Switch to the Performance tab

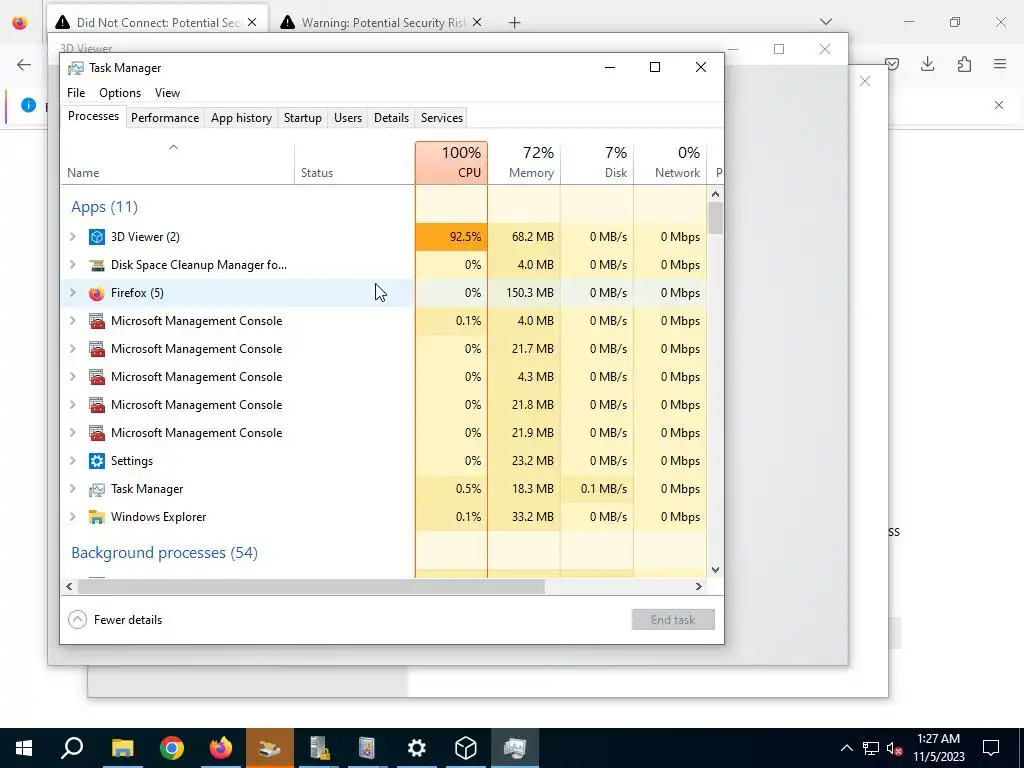click(x=165, y=118)
